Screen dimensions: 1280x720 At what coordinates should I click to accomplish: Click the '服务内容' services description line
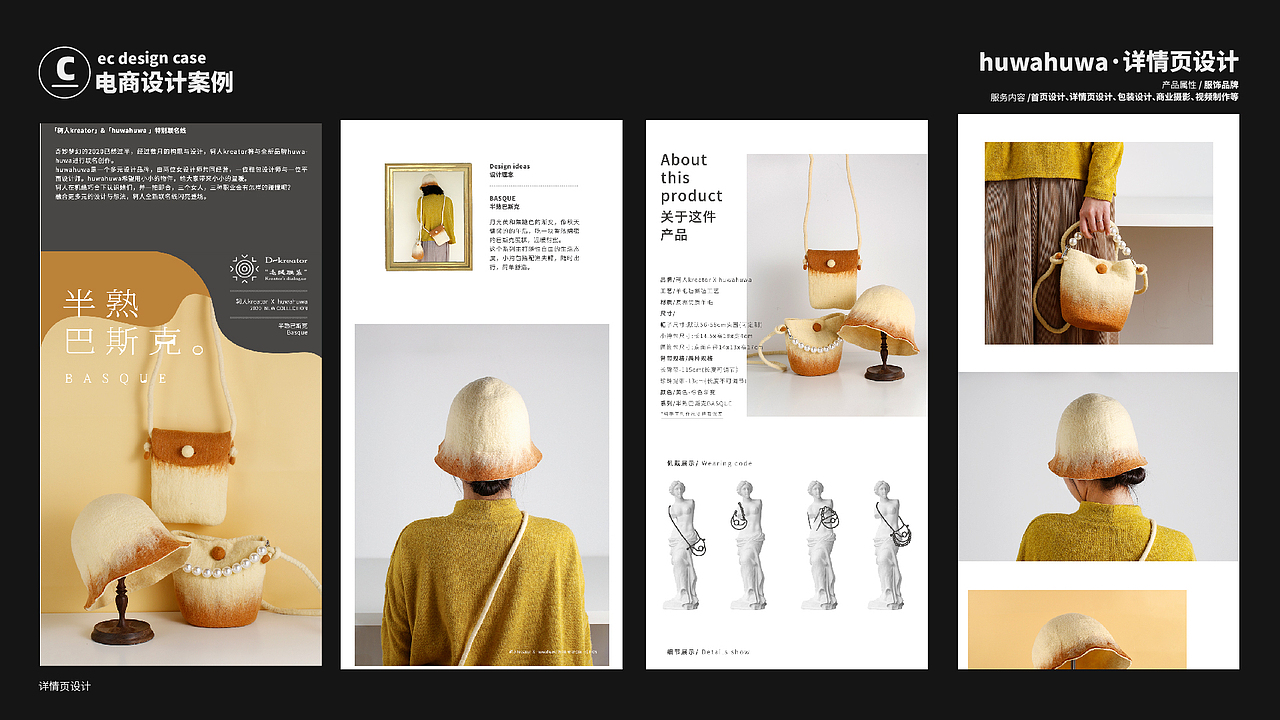click(x=1114, y=98)
